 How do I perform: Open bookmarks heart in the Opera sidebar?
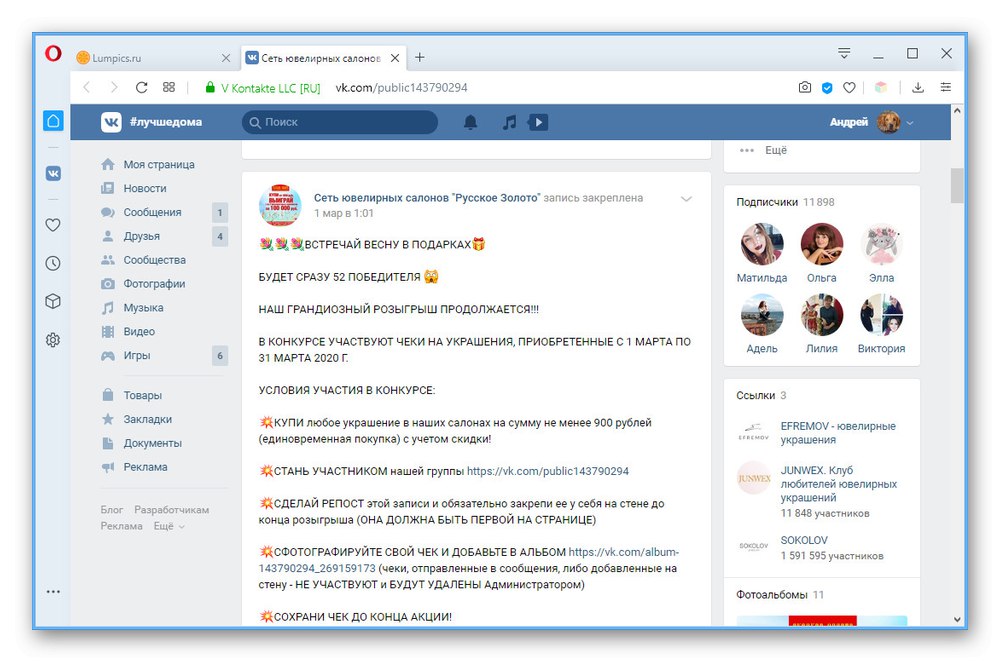click(54, 224)
